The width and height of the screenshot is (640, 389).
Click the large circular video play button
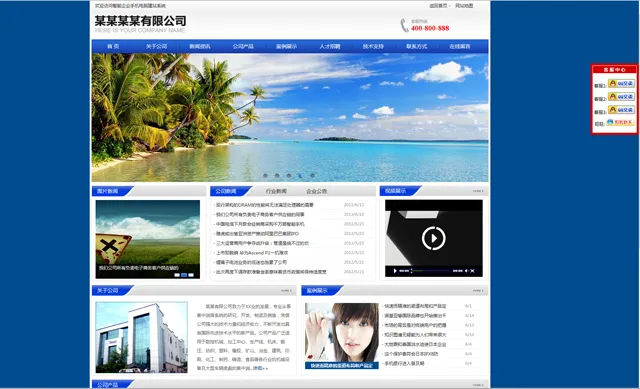[x=433, y=238]
